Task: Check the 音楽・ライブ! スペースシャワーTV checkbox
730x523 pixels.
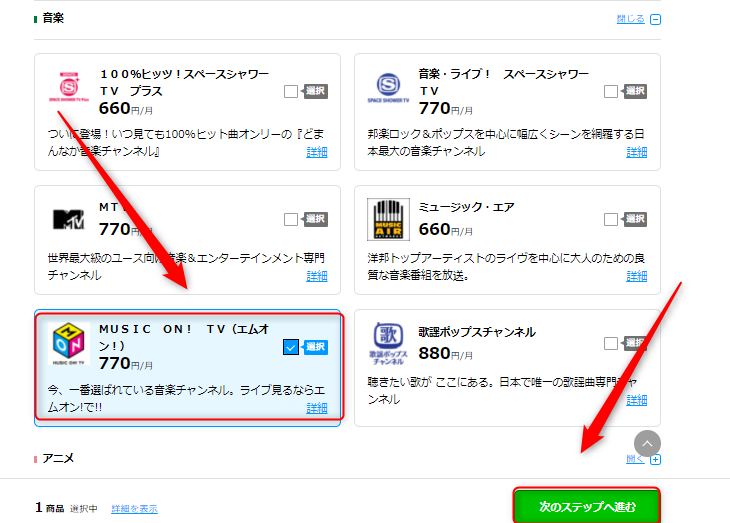Action: tap(611, 91)
